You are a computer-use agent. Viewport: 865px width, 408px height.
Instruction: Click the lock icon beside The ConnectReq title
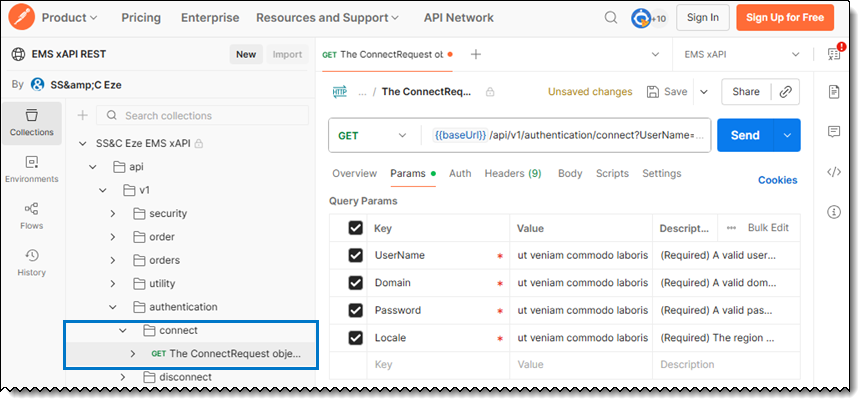[490, 92]
